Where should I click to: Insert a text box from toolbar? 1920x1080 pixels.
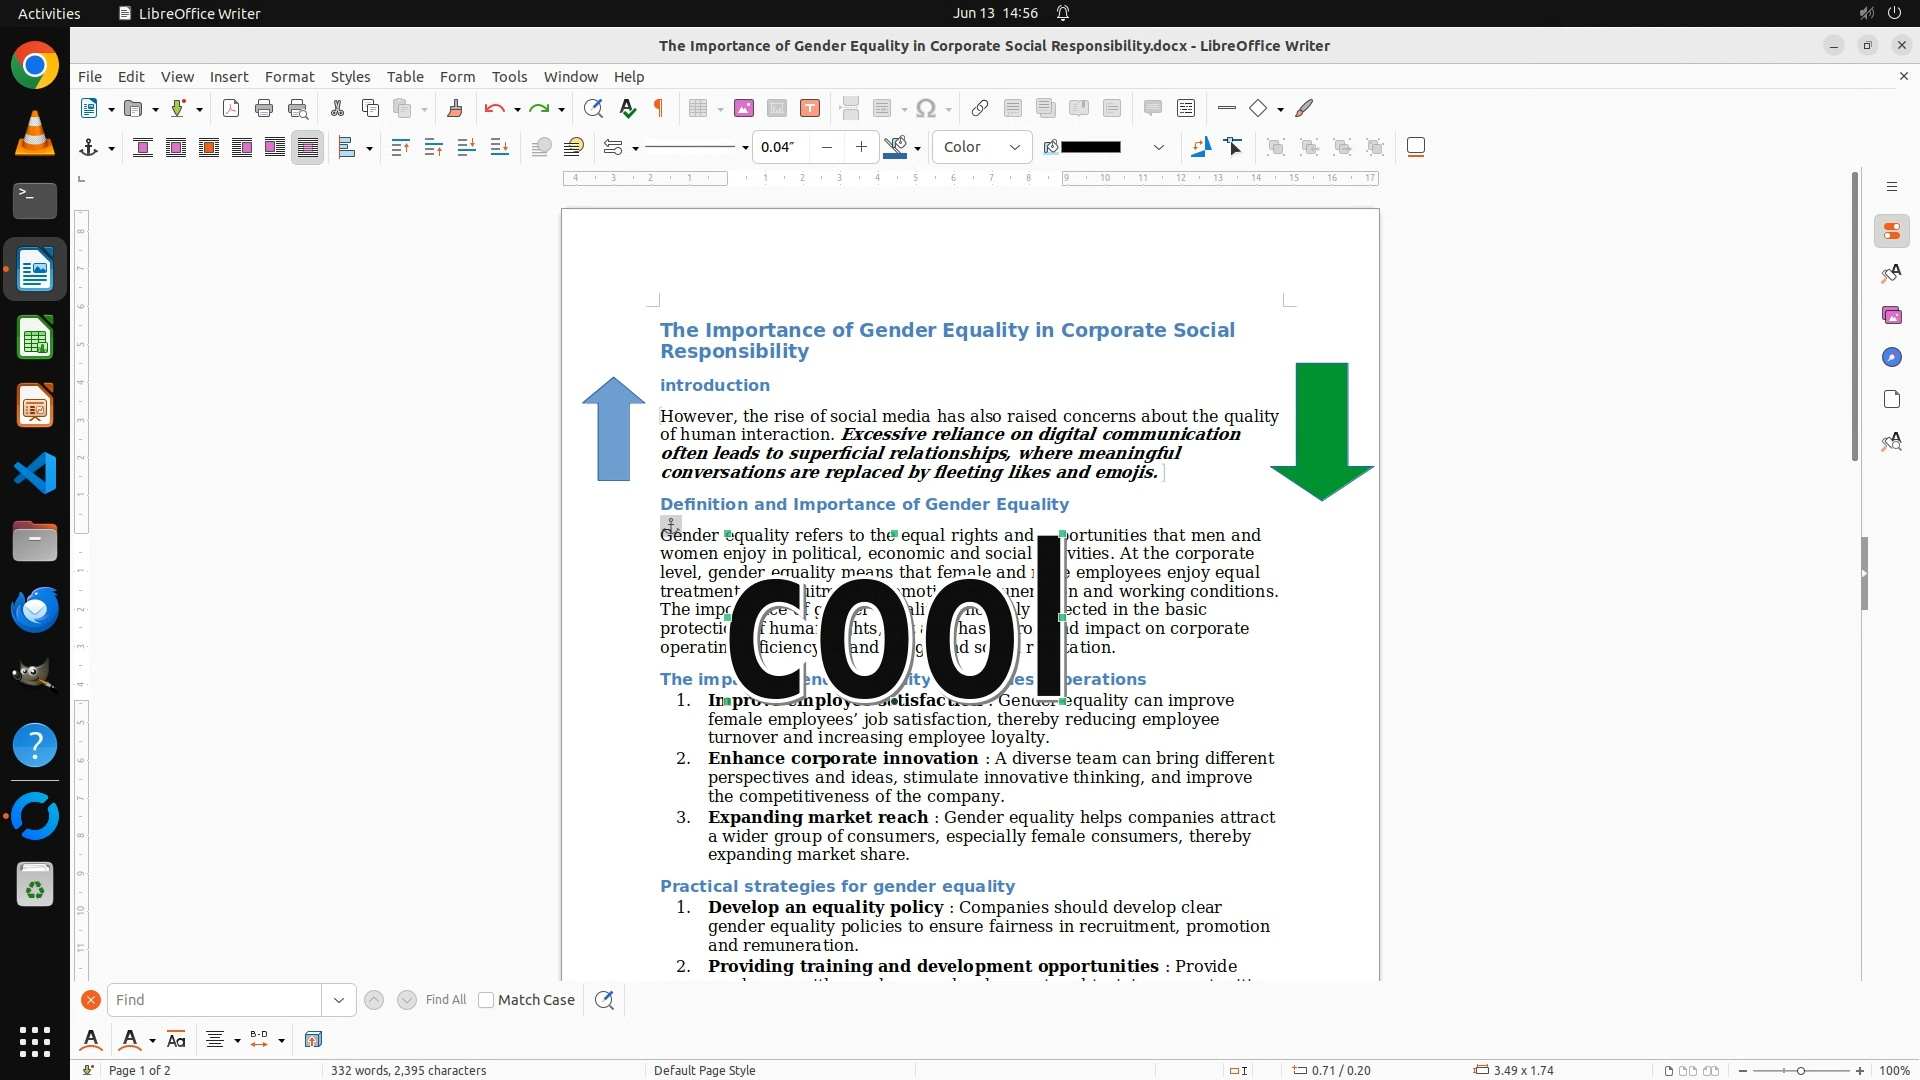[x=810, y=108]
